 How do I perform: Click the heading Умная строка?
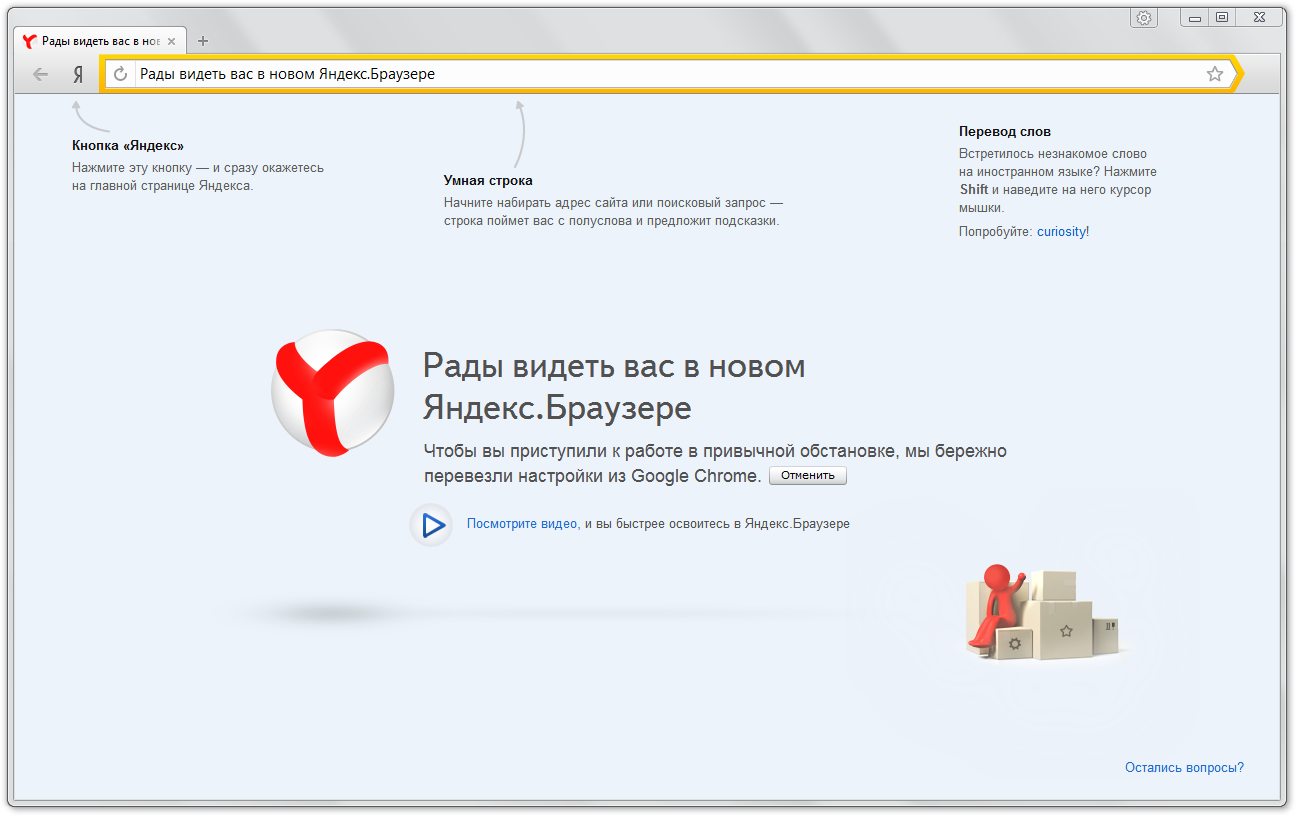tap(488, 181)
